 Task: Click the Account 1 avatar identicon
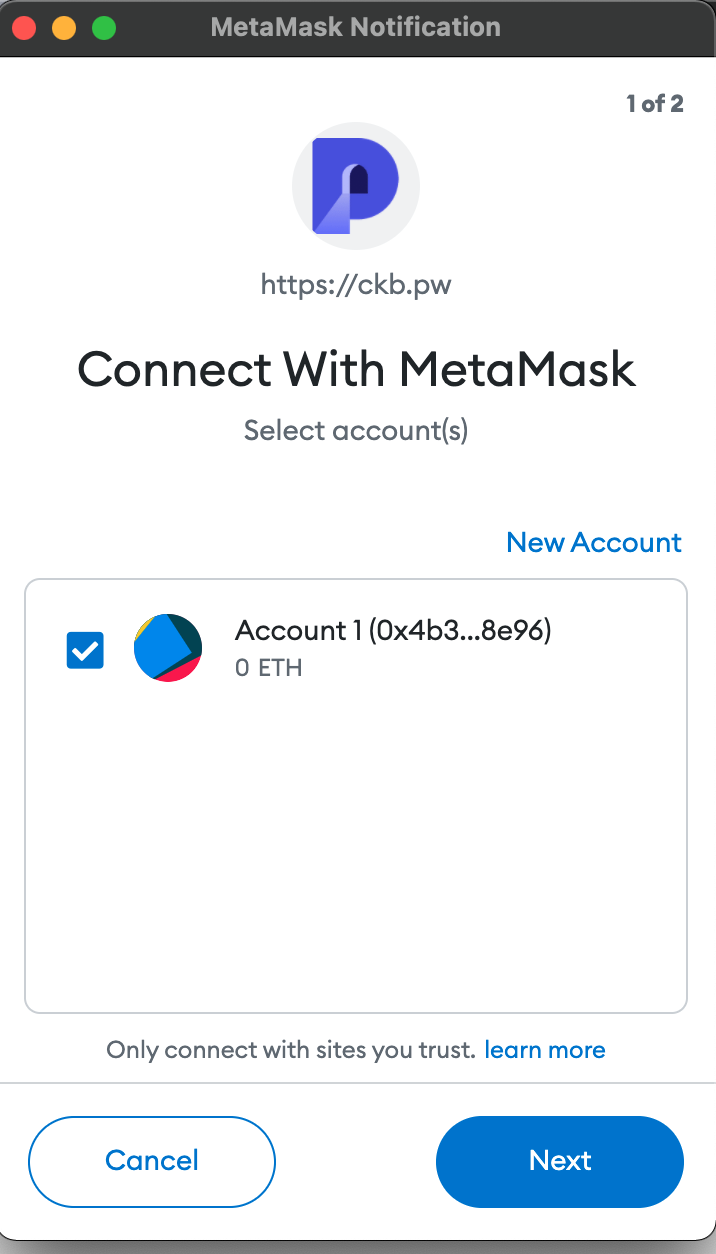click(168, 648)
